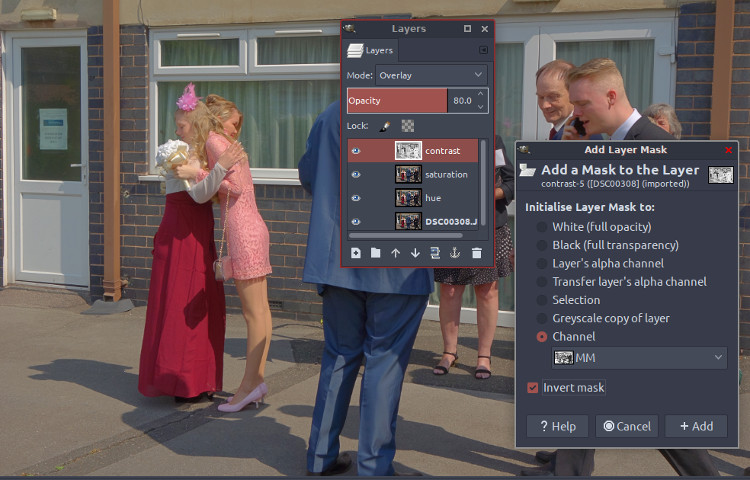Anchor the floating layer with the anchor icon
The height and width of the screenshot is (480, 750).
[455, 253]
